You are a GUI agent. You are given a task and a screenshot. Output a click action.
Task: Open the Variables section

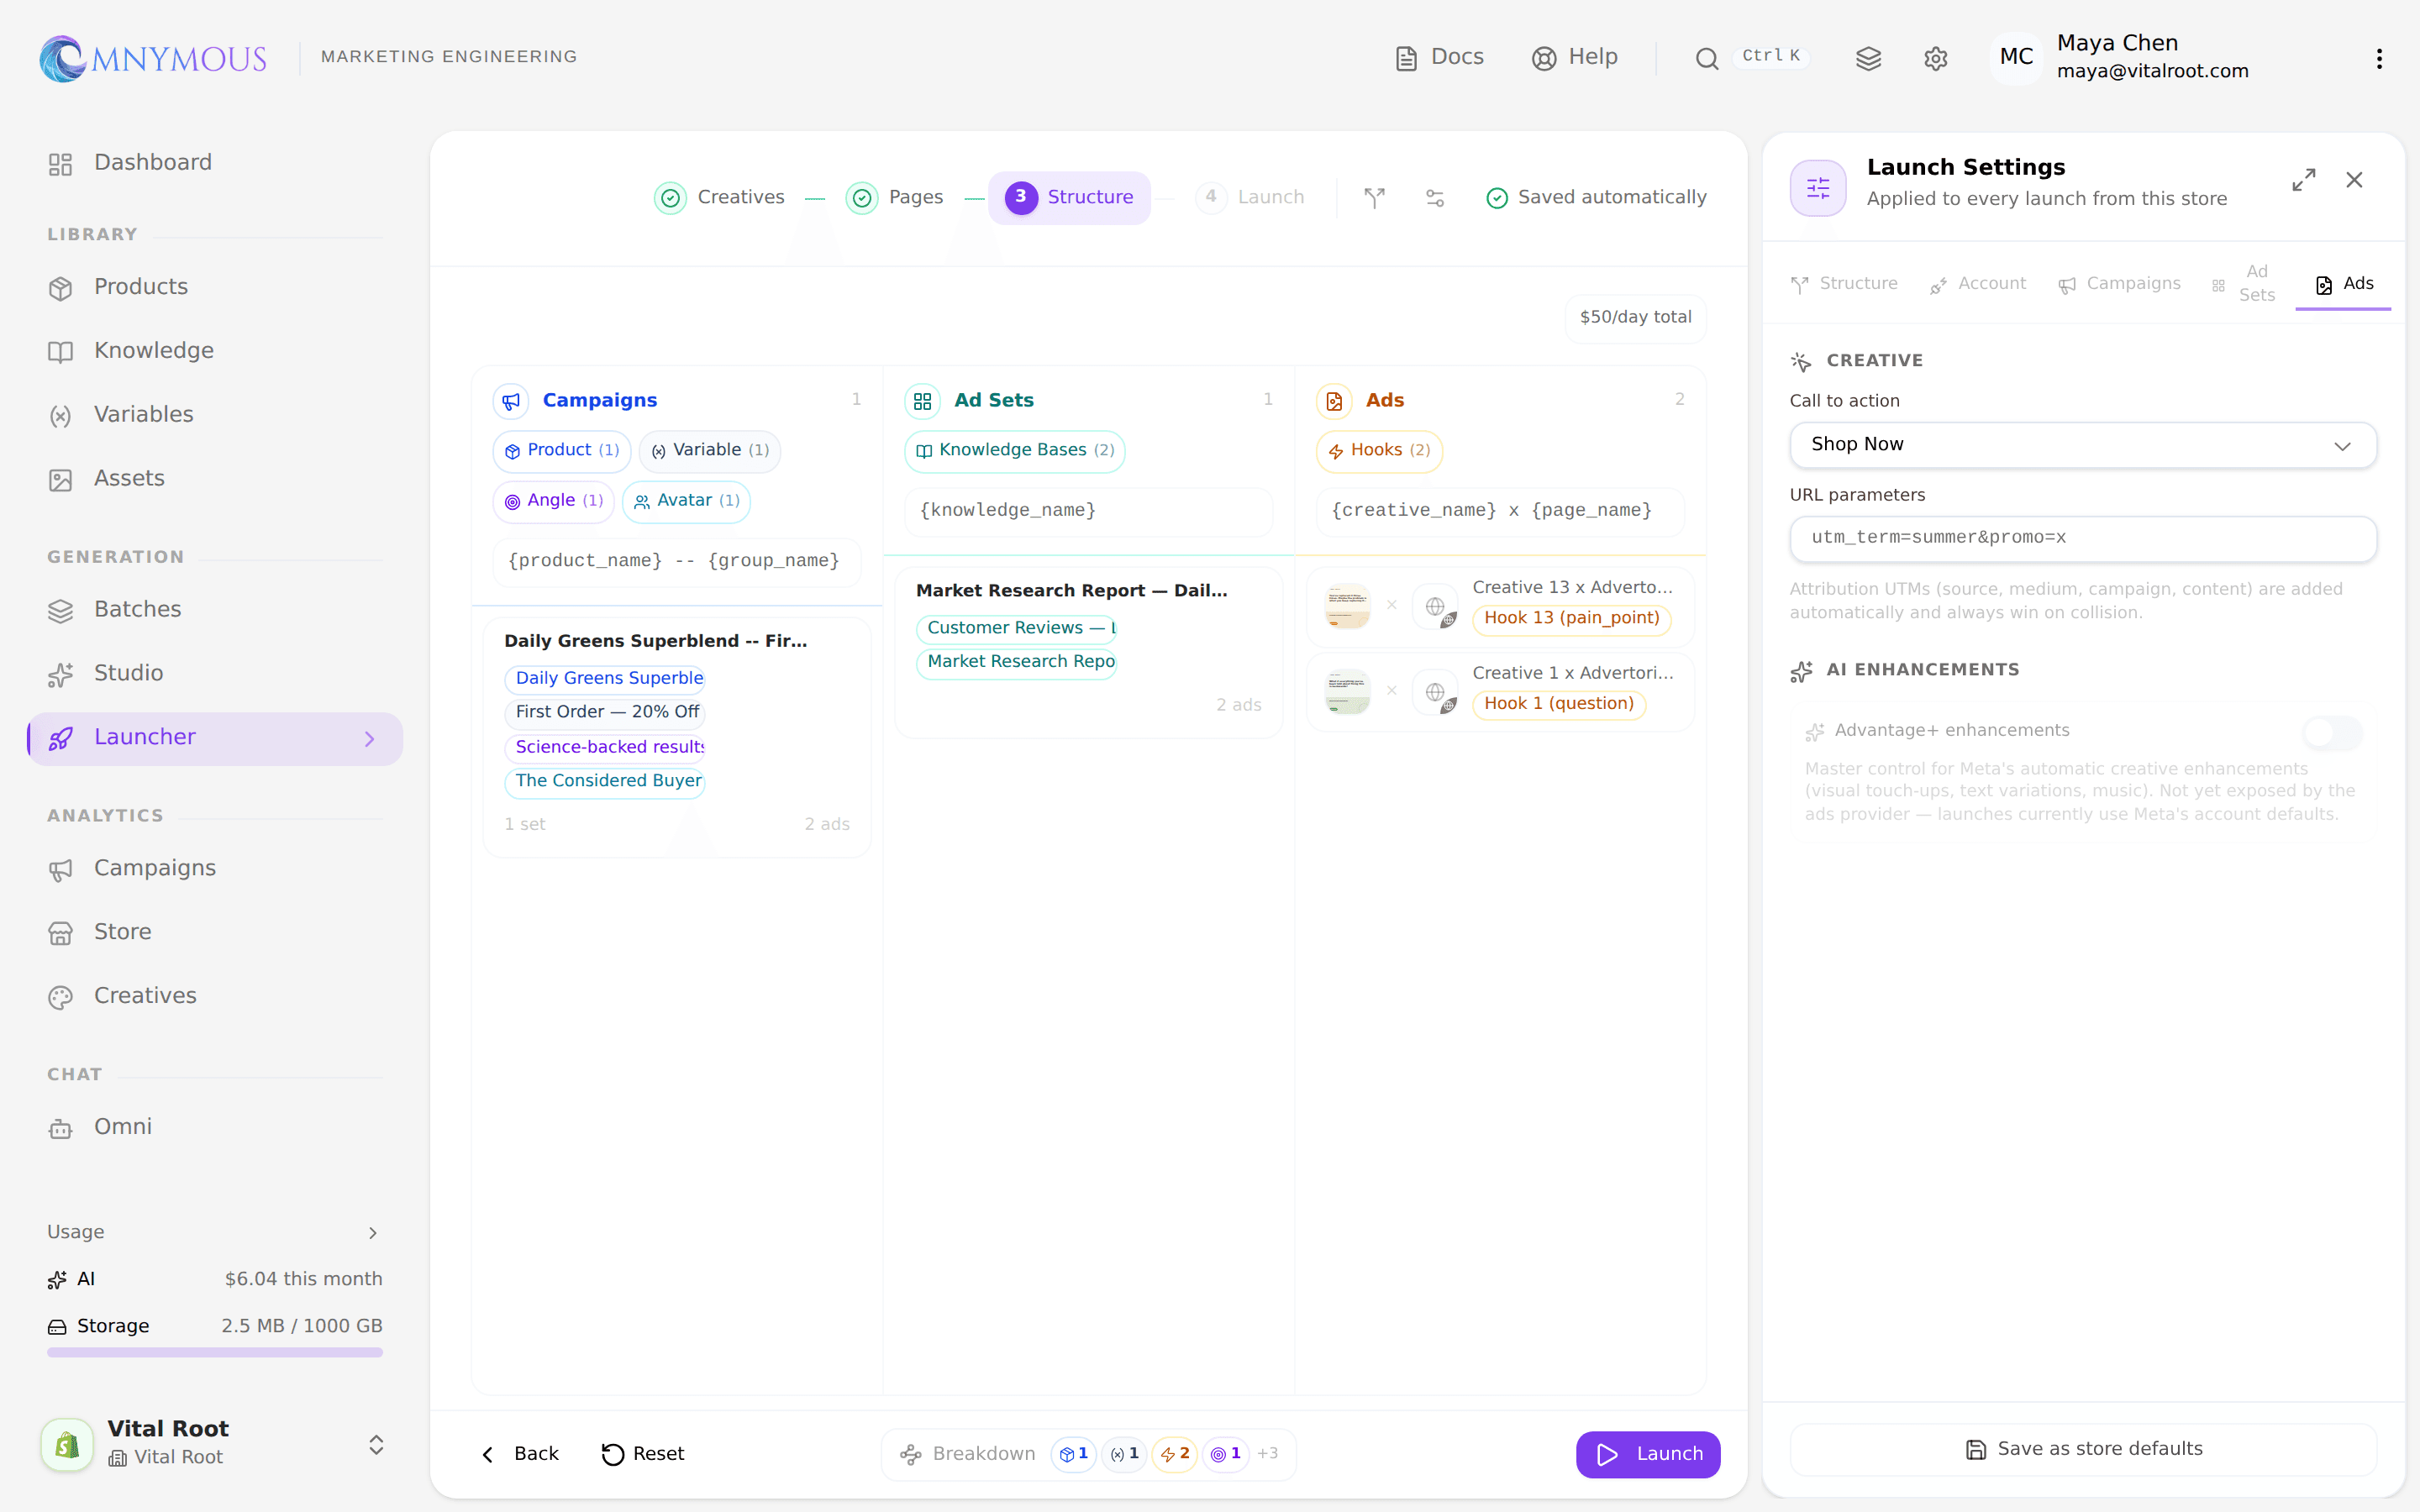click(214, 415)
